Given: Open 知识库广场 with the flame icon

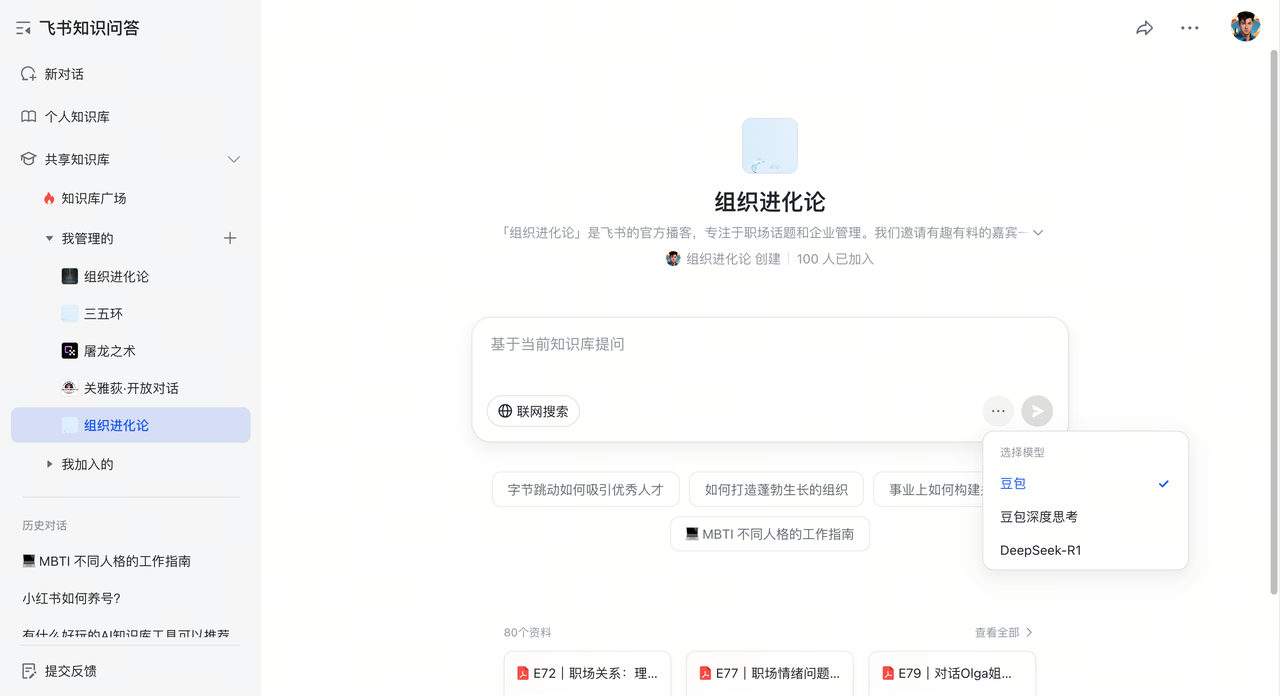Looking at the screenshot, I should point(93,198).
